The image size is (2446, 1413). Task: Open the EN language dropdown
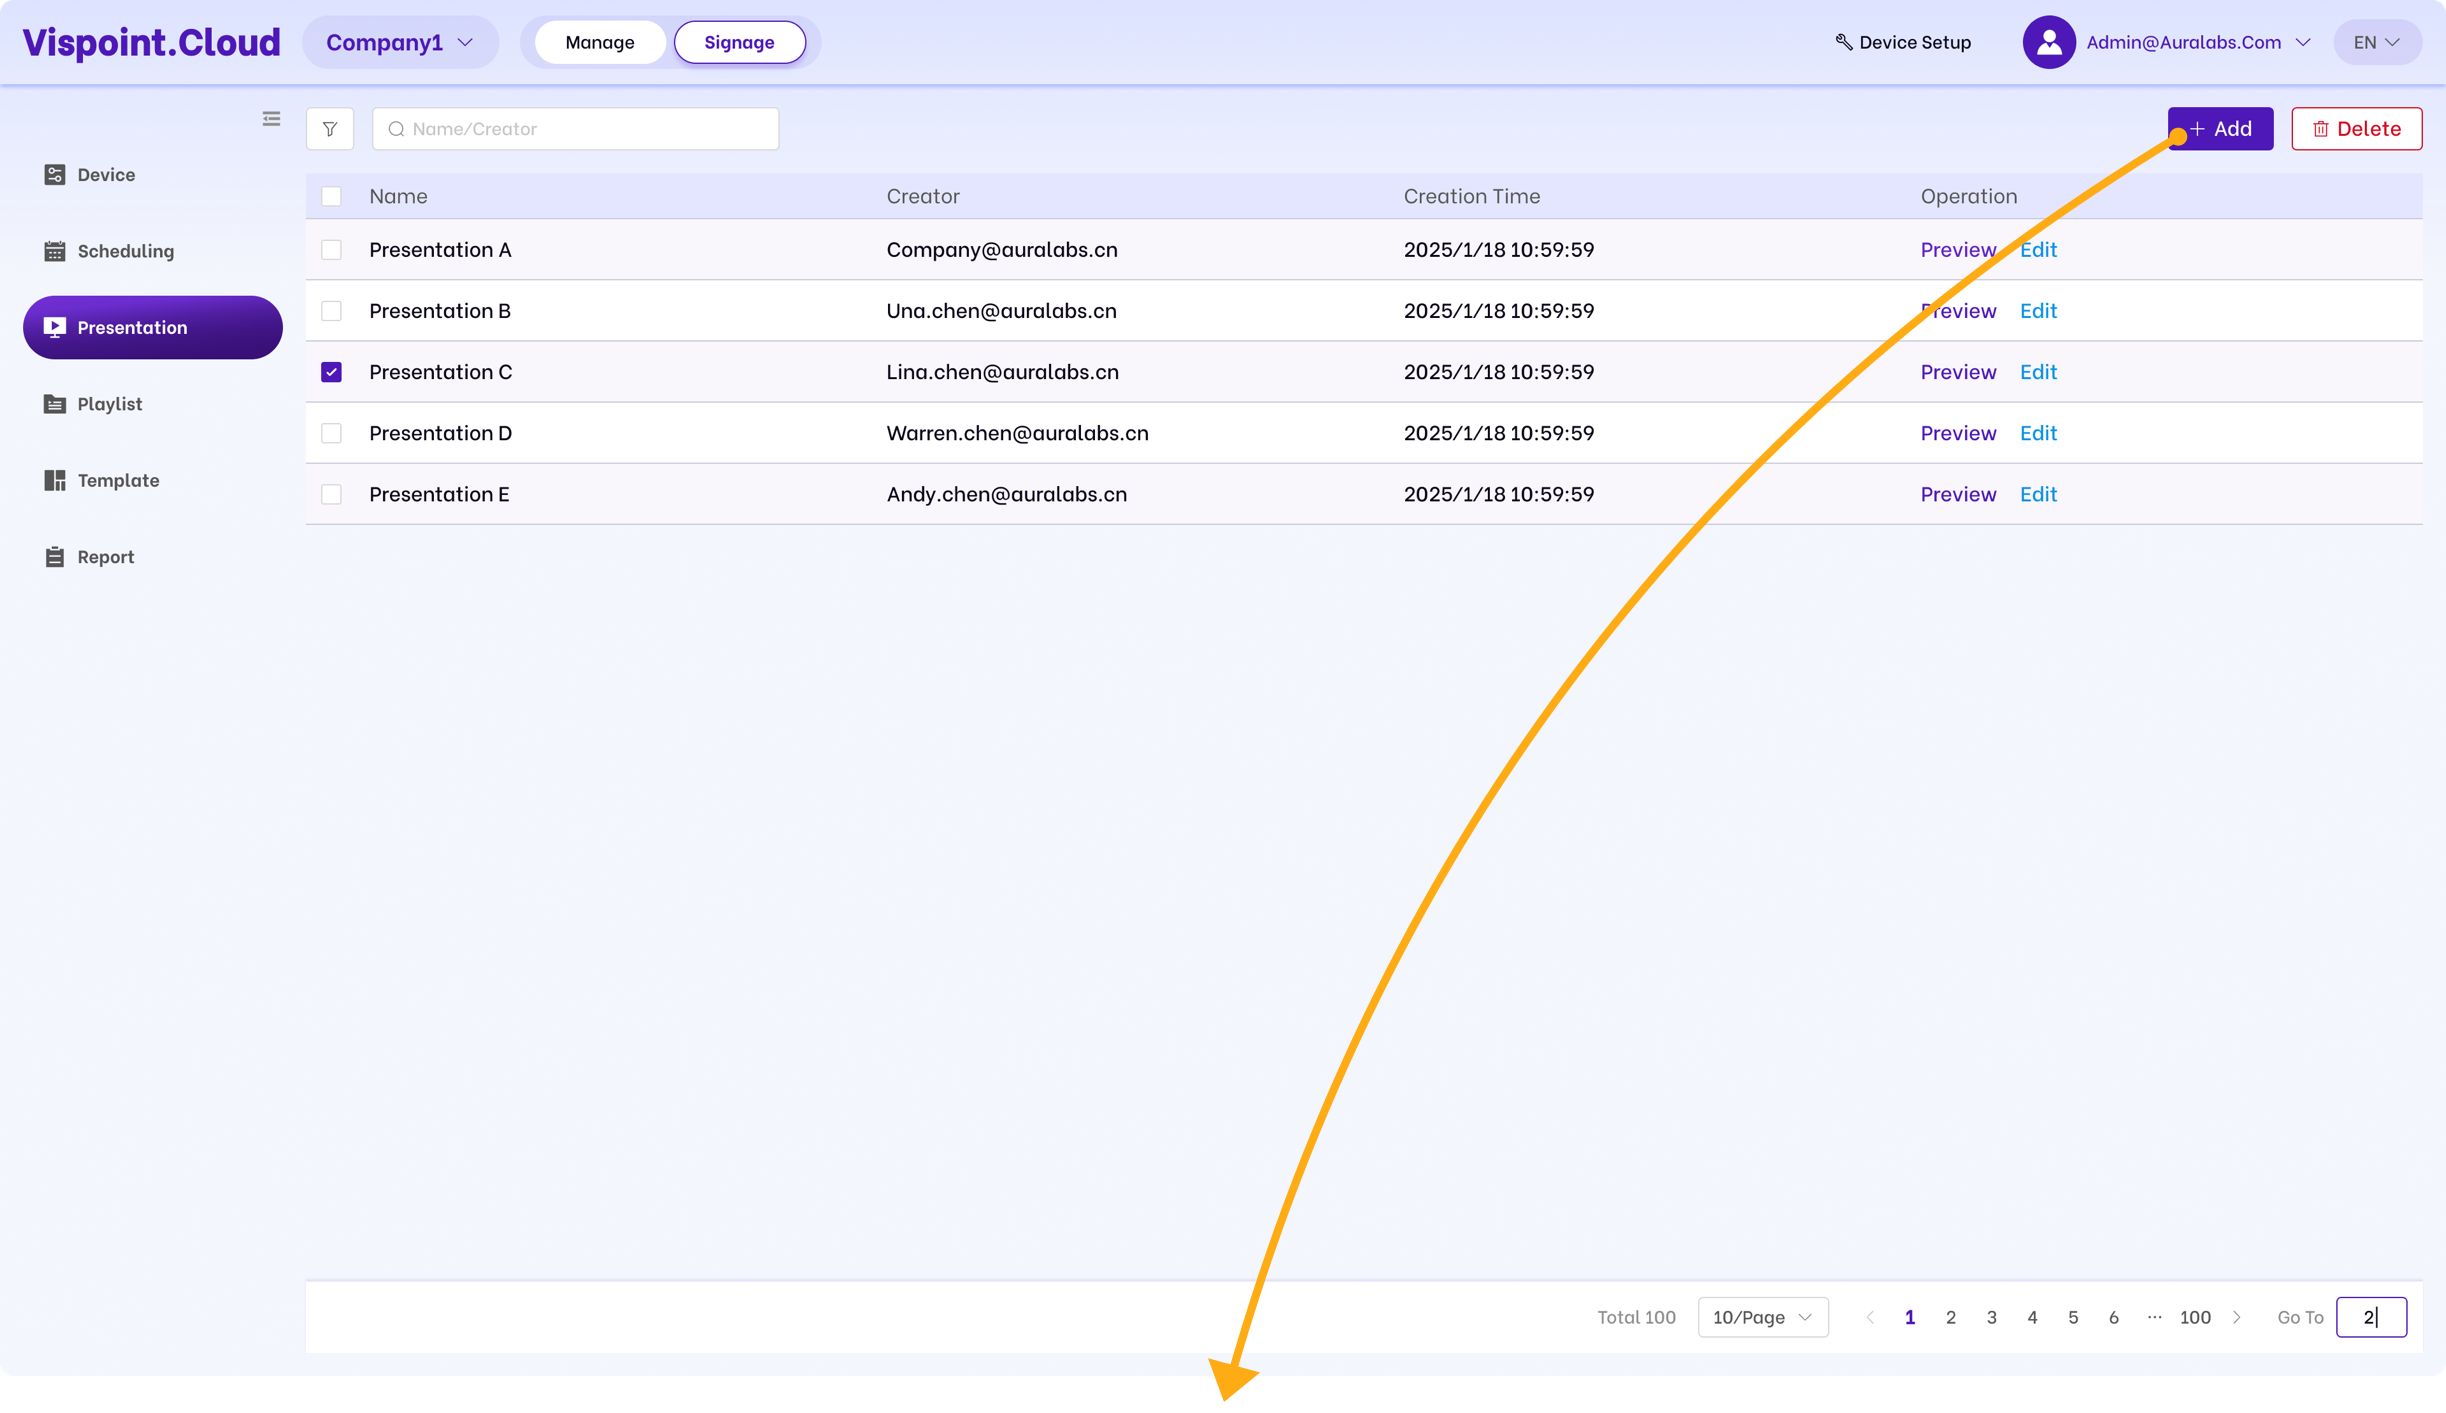(x=2376, y=42)
